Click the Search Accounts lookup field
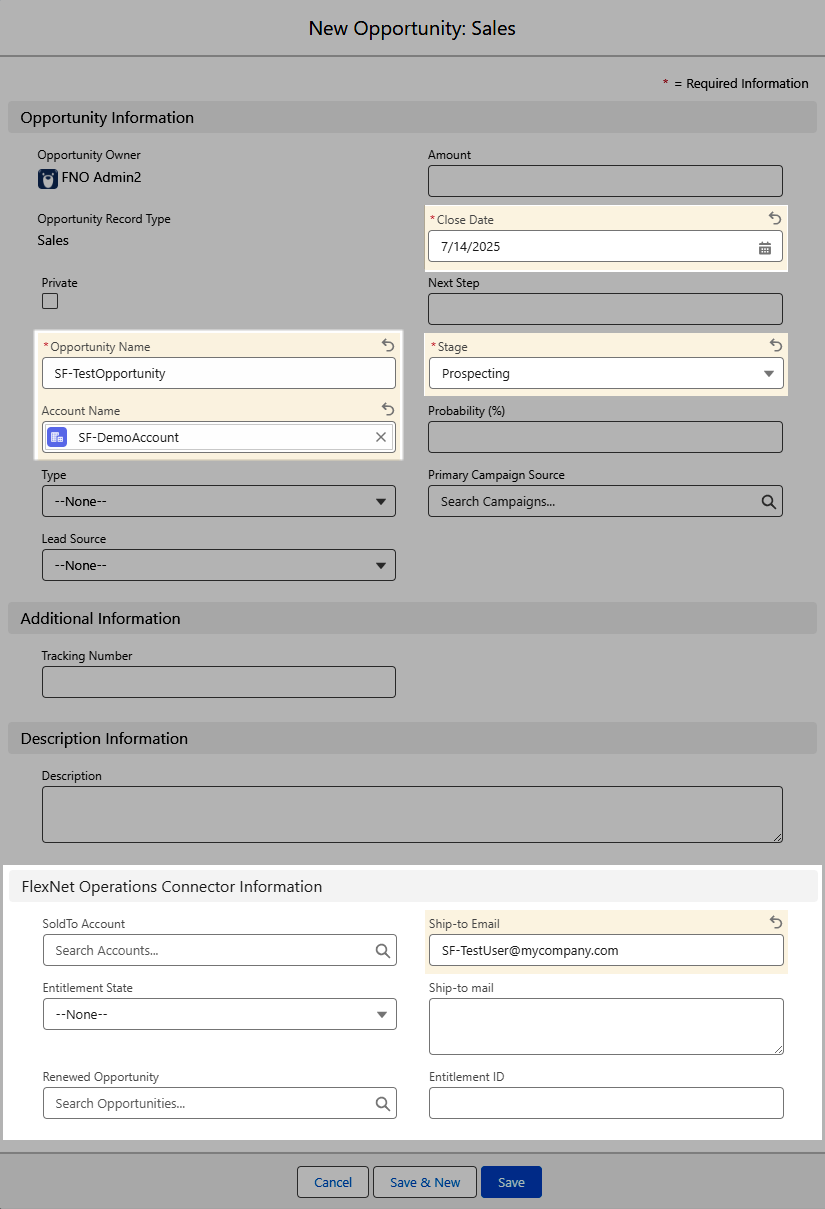Image resolution: width=825 pixels, height=1209 pixels. (x=220, y=950)
